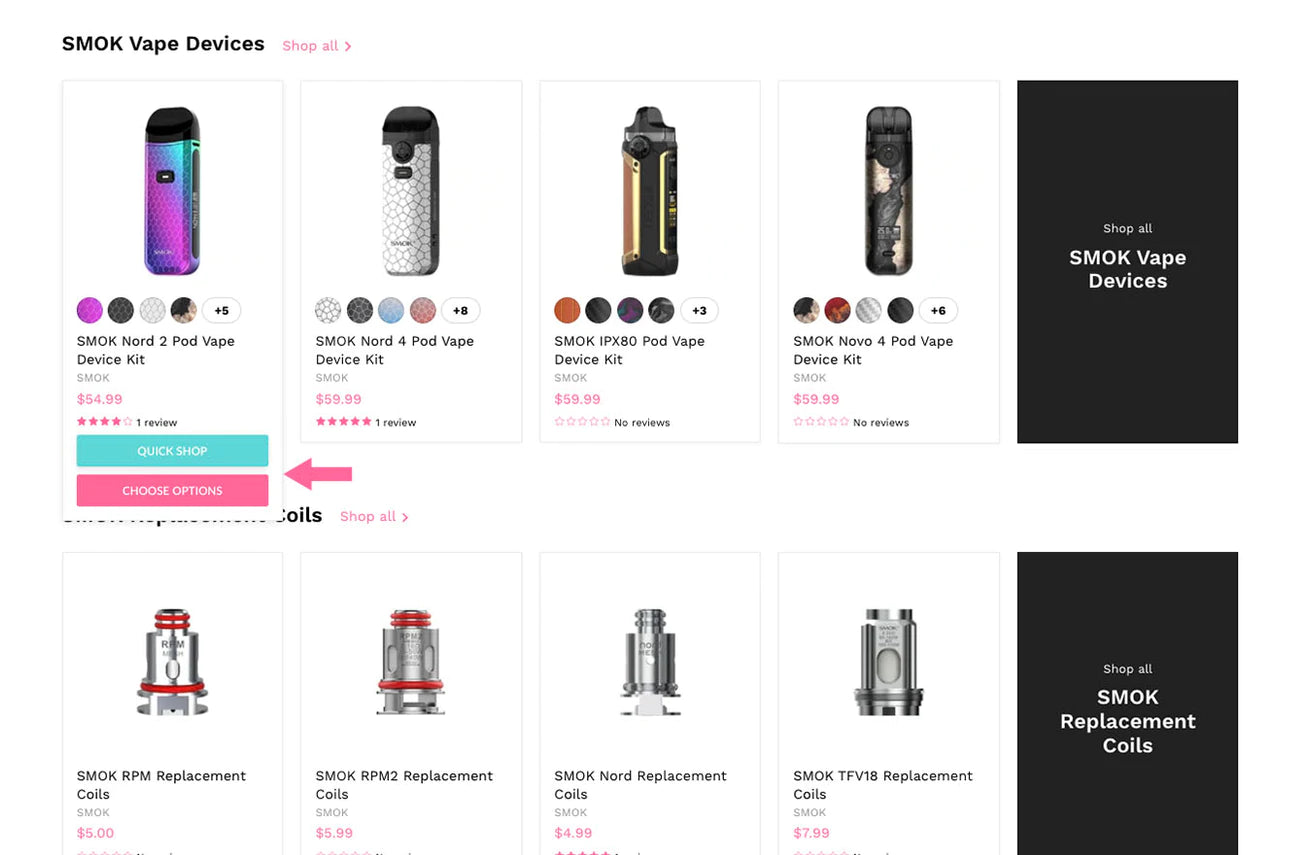Screen dimensions: 1310x855
Task: Choose the white swatch on Nord 2 kit
Action: (152, 310)
